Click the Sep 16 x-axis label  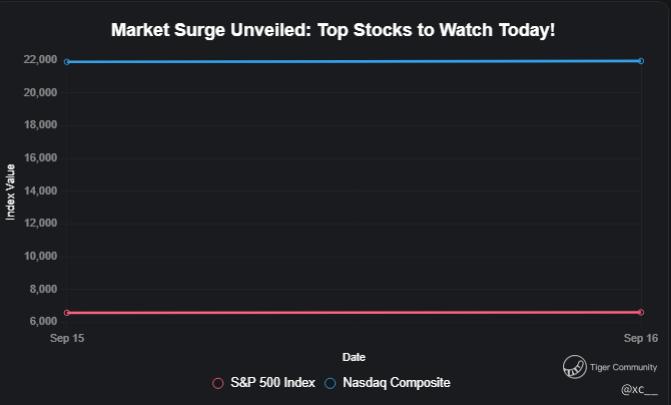point(640,339)
